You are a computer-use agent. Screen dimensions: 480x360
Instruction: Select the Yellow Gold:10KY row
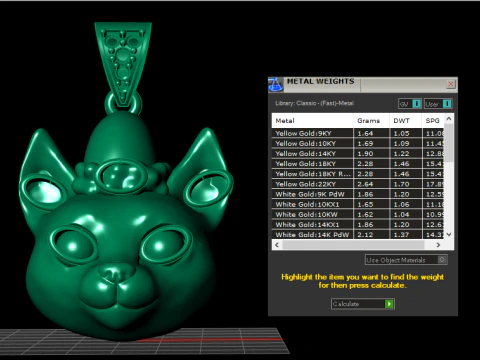358,144
